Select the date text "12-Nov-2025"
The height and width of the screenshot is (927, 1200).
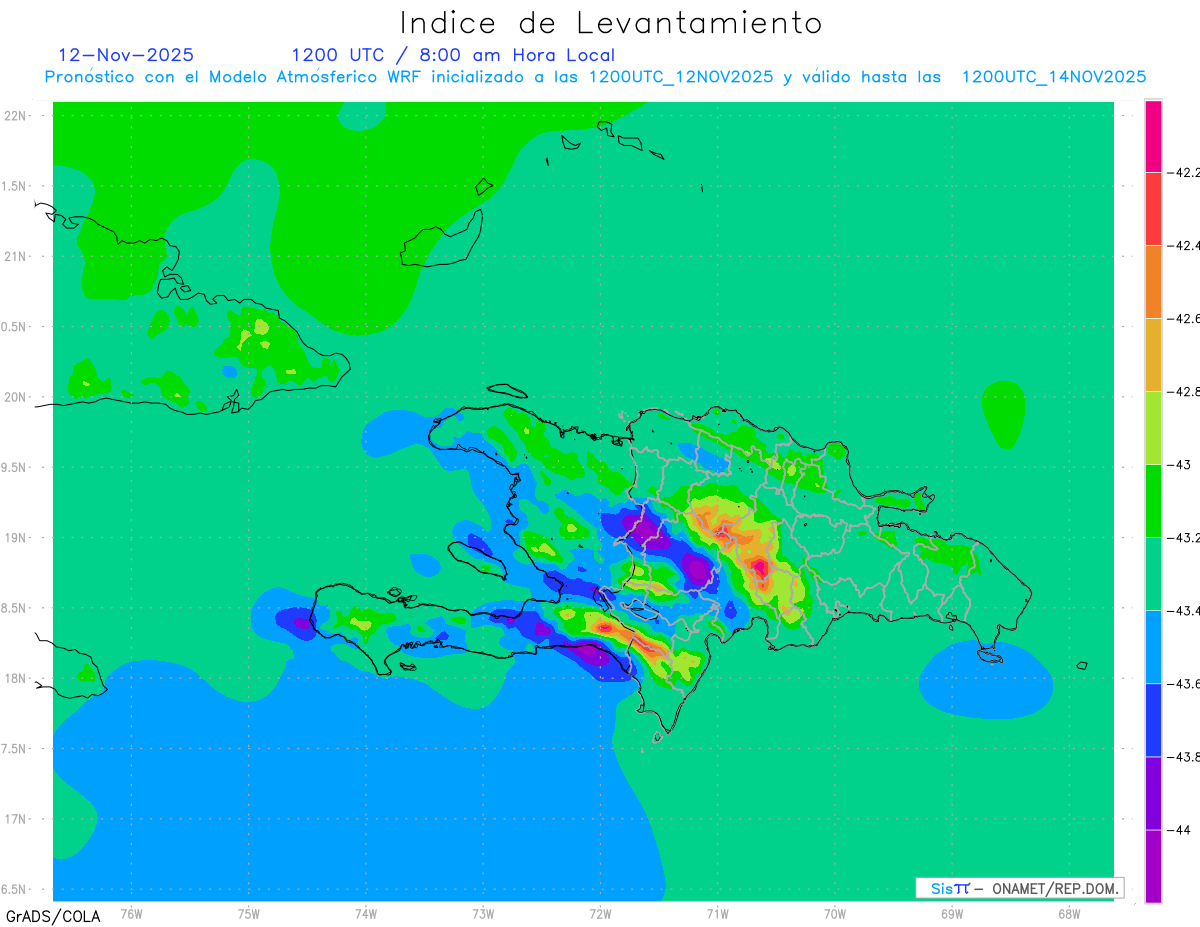[126, 55]
